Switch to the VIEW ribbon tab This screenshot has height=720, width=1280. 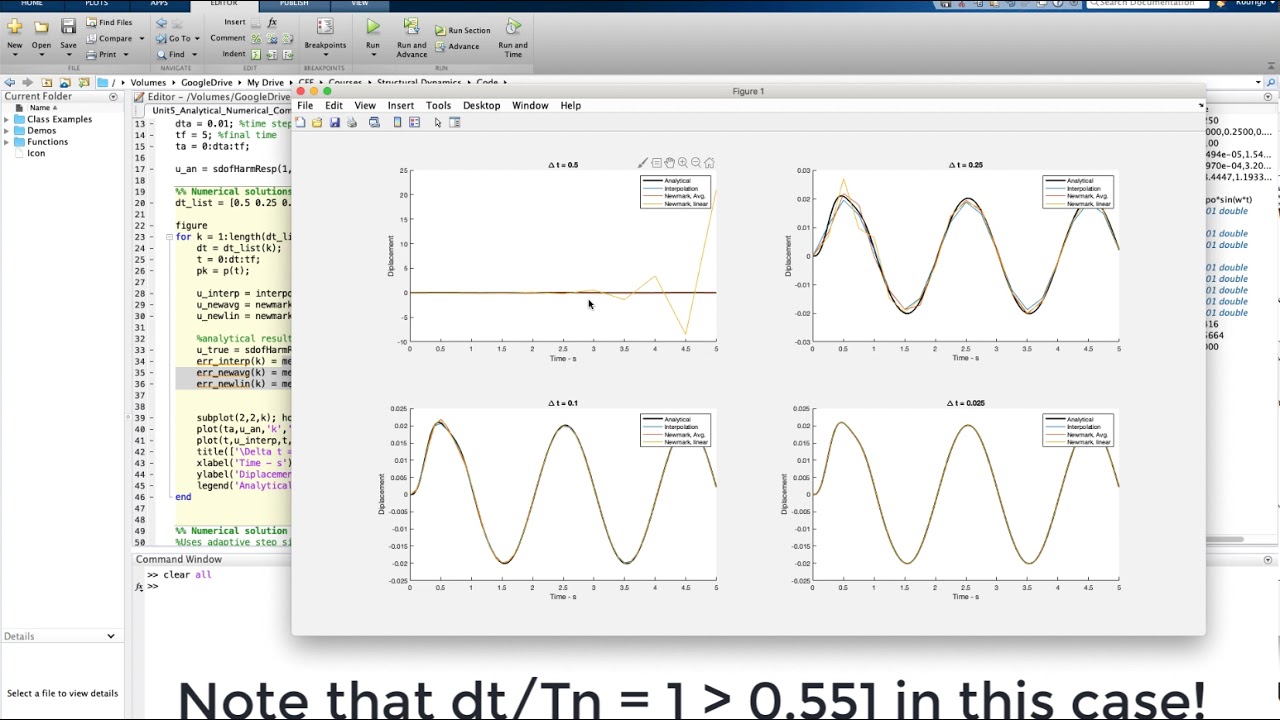click(359, 3)
